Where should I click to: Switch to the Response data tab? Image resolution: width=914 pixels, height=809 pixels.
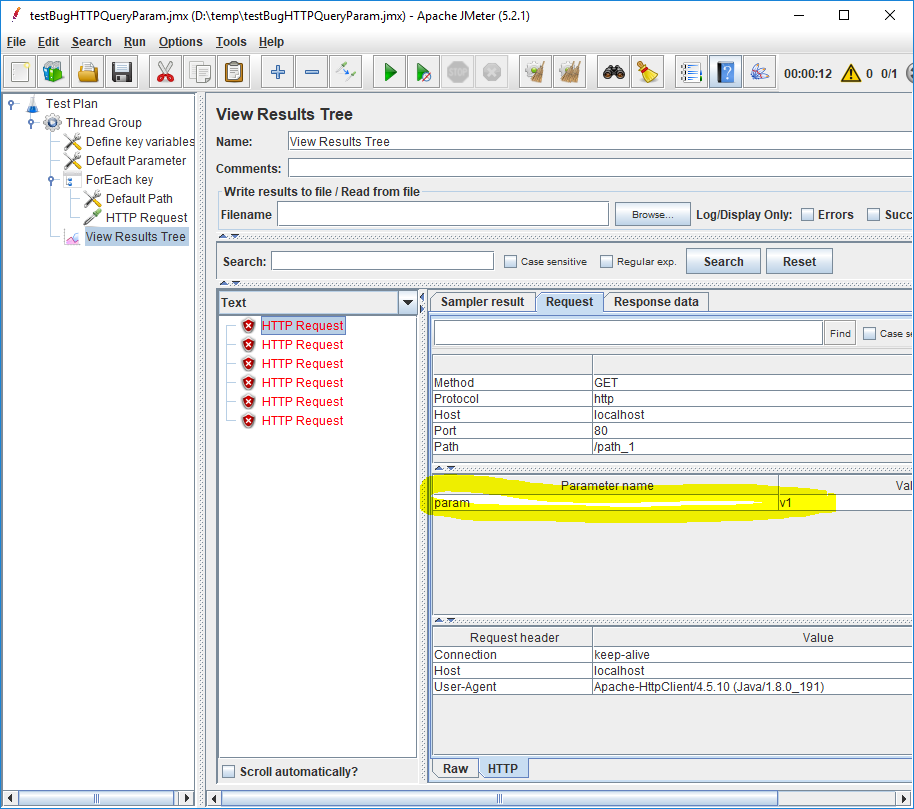(655, 301)
